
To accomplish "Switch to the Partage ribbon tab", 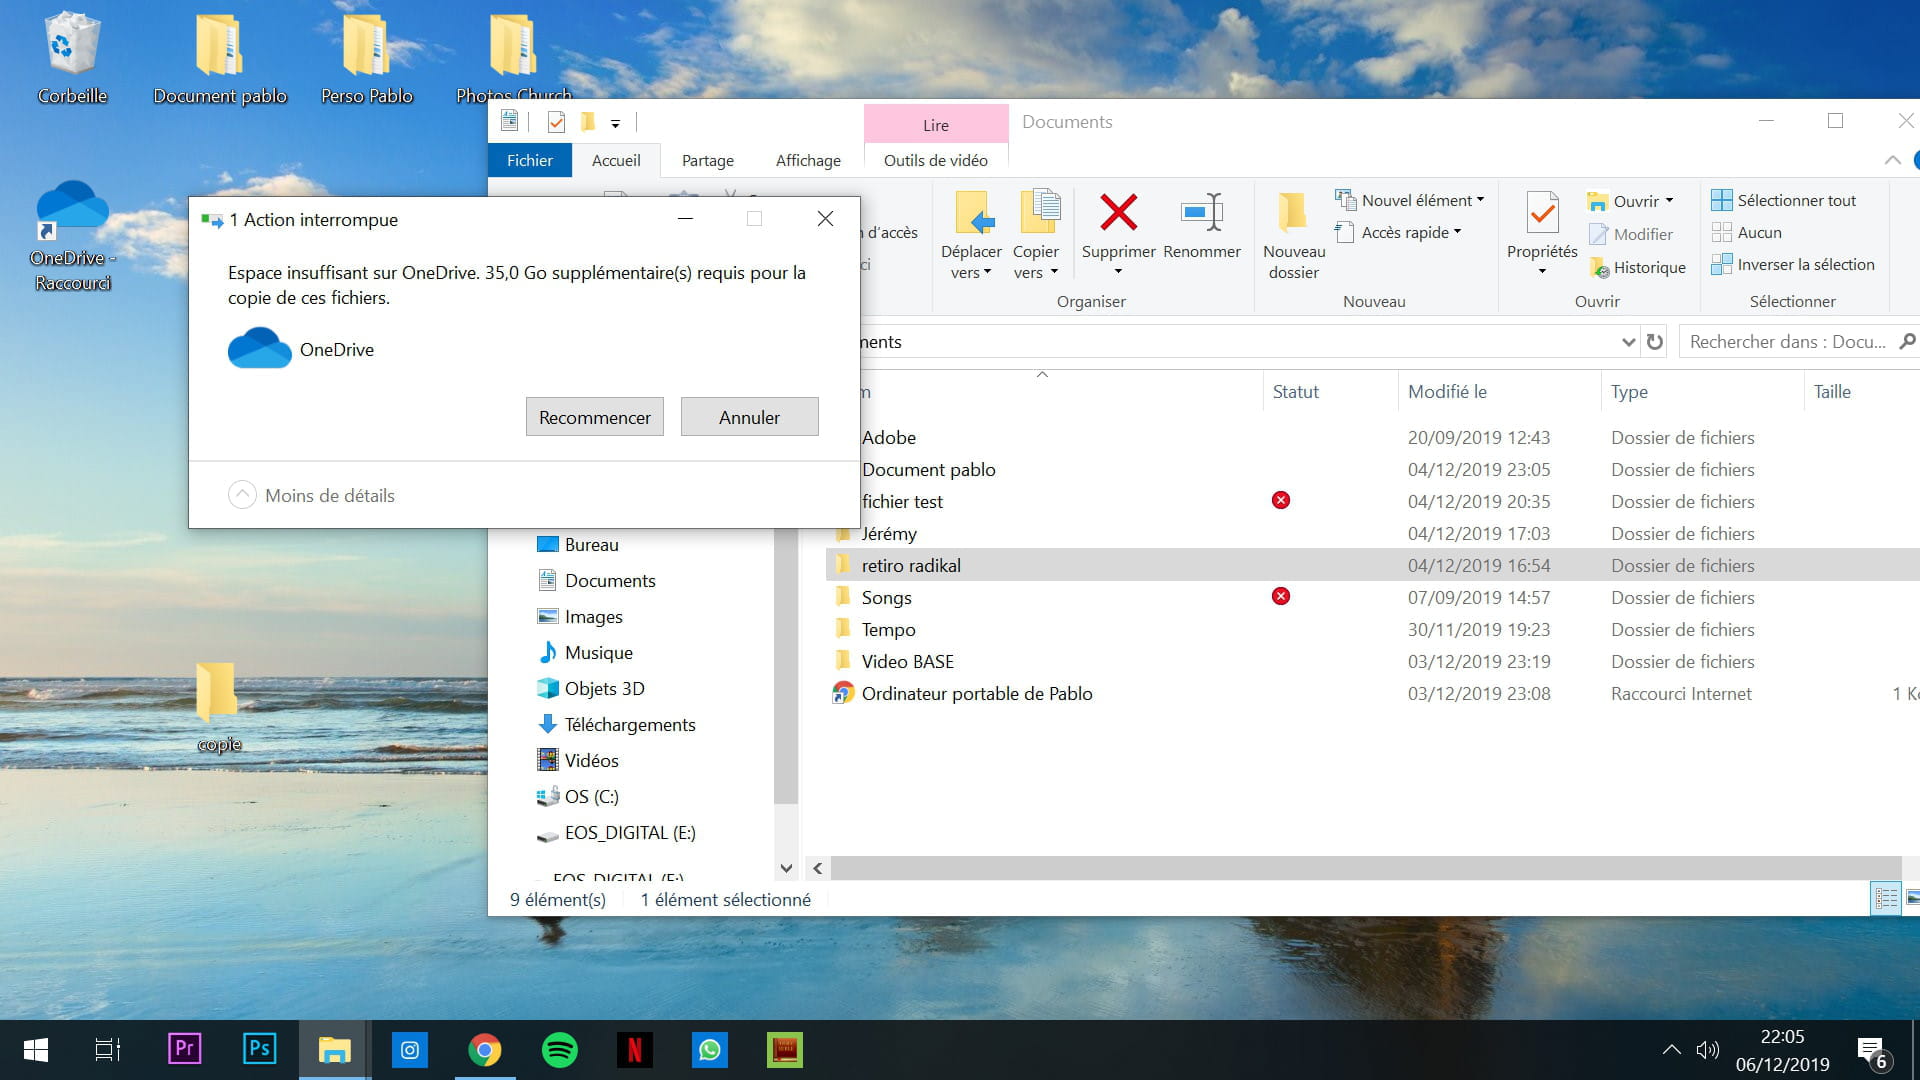I will tap(708, 160).
